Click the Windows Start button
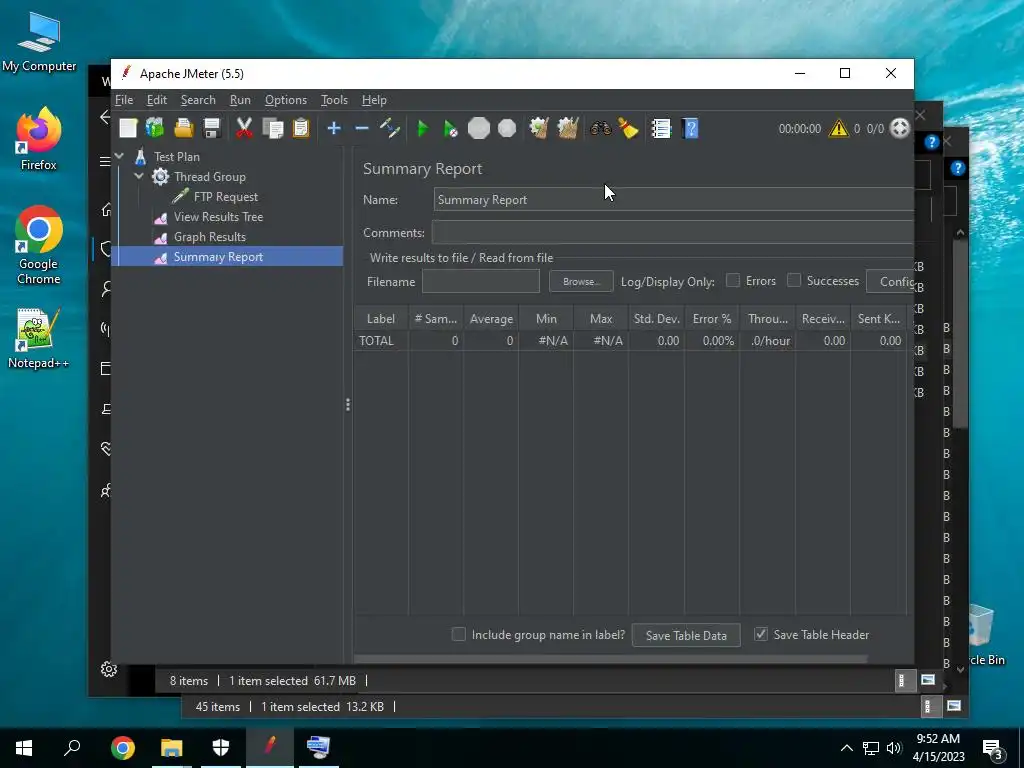This screenshot has height=768, width=1024. point(24,748)
